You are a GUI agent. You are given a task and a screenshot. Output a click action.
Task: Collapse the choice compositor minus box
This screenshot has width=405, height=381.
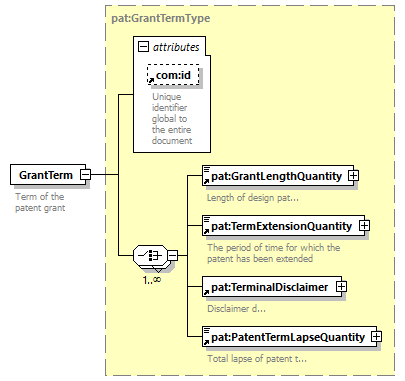(172, 256)
